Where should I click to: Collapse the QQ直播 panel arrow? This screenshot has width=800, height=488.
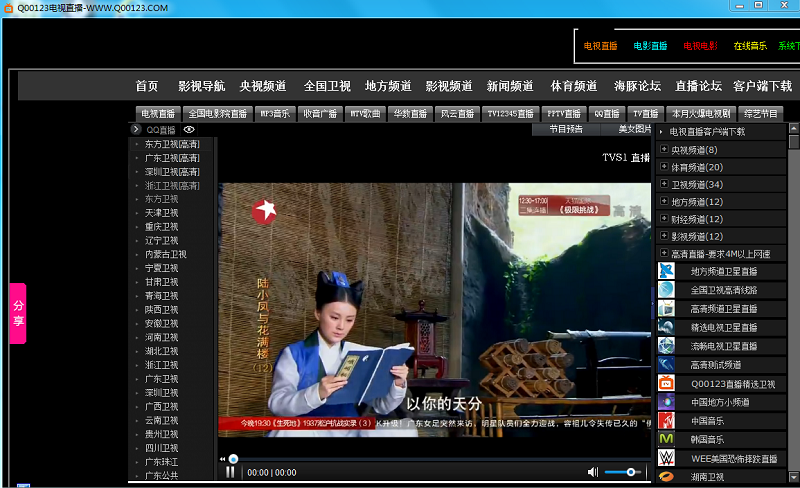(136, 130)
